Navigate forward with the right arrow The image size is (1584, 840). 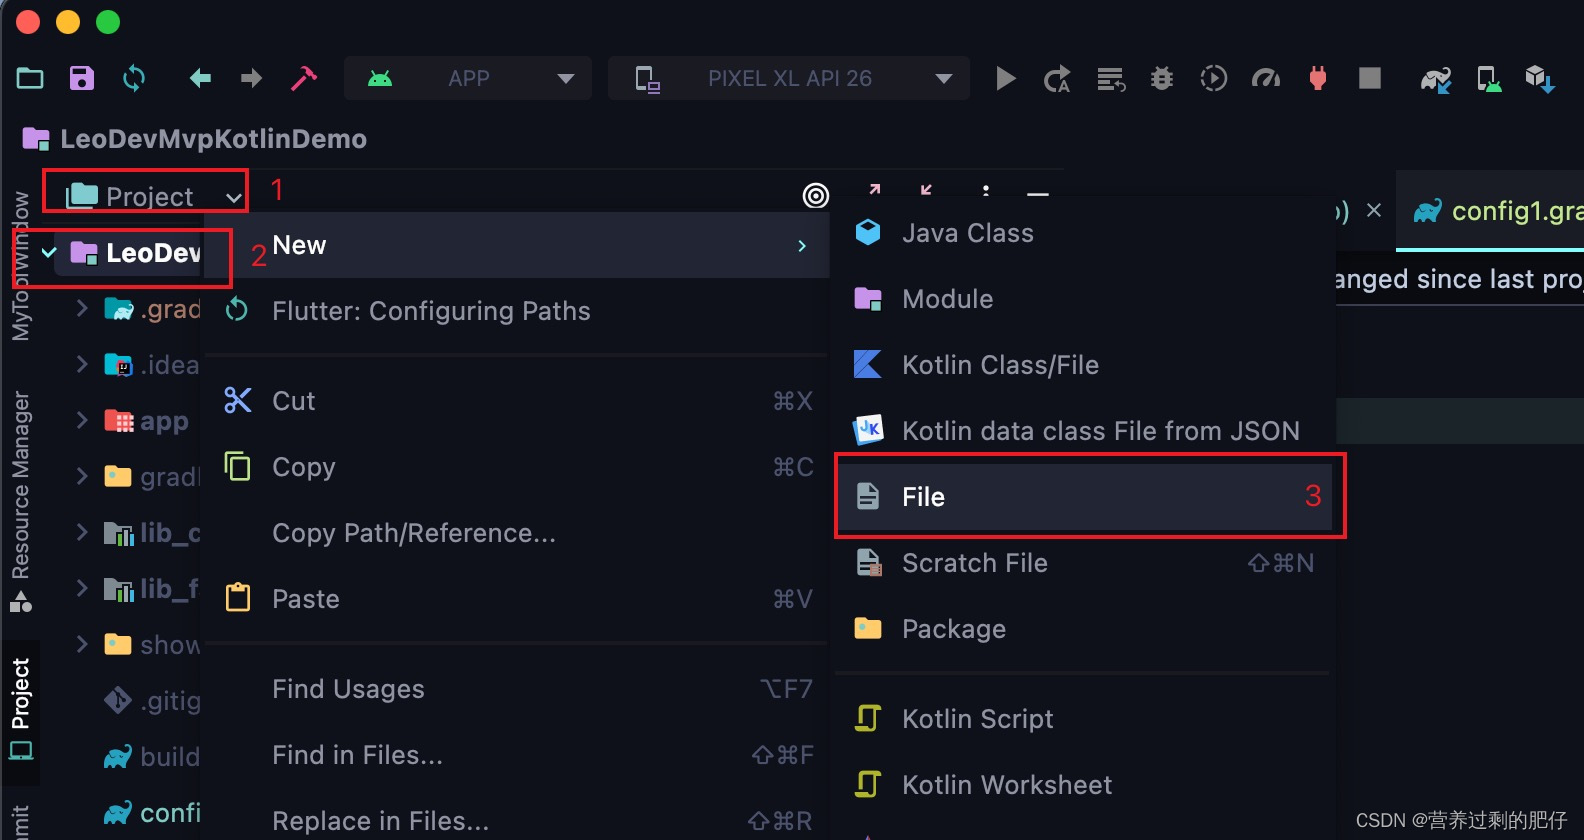(x=251, y=78)
